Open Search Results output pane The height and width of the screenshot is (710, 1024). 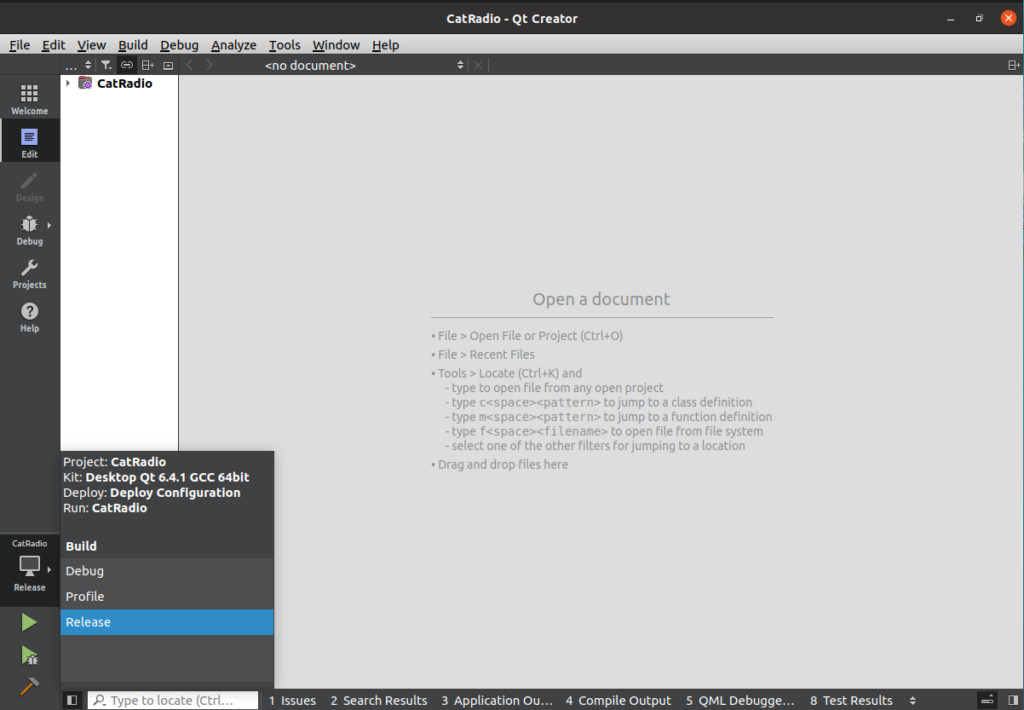click(x=378, y=700)
